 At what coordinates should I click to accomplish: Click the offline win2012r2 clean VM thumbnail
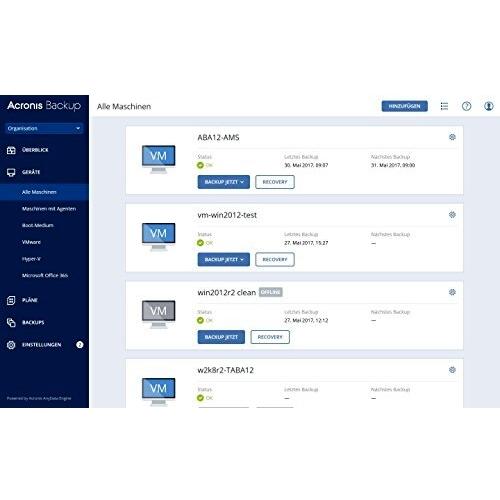point(159,314)
